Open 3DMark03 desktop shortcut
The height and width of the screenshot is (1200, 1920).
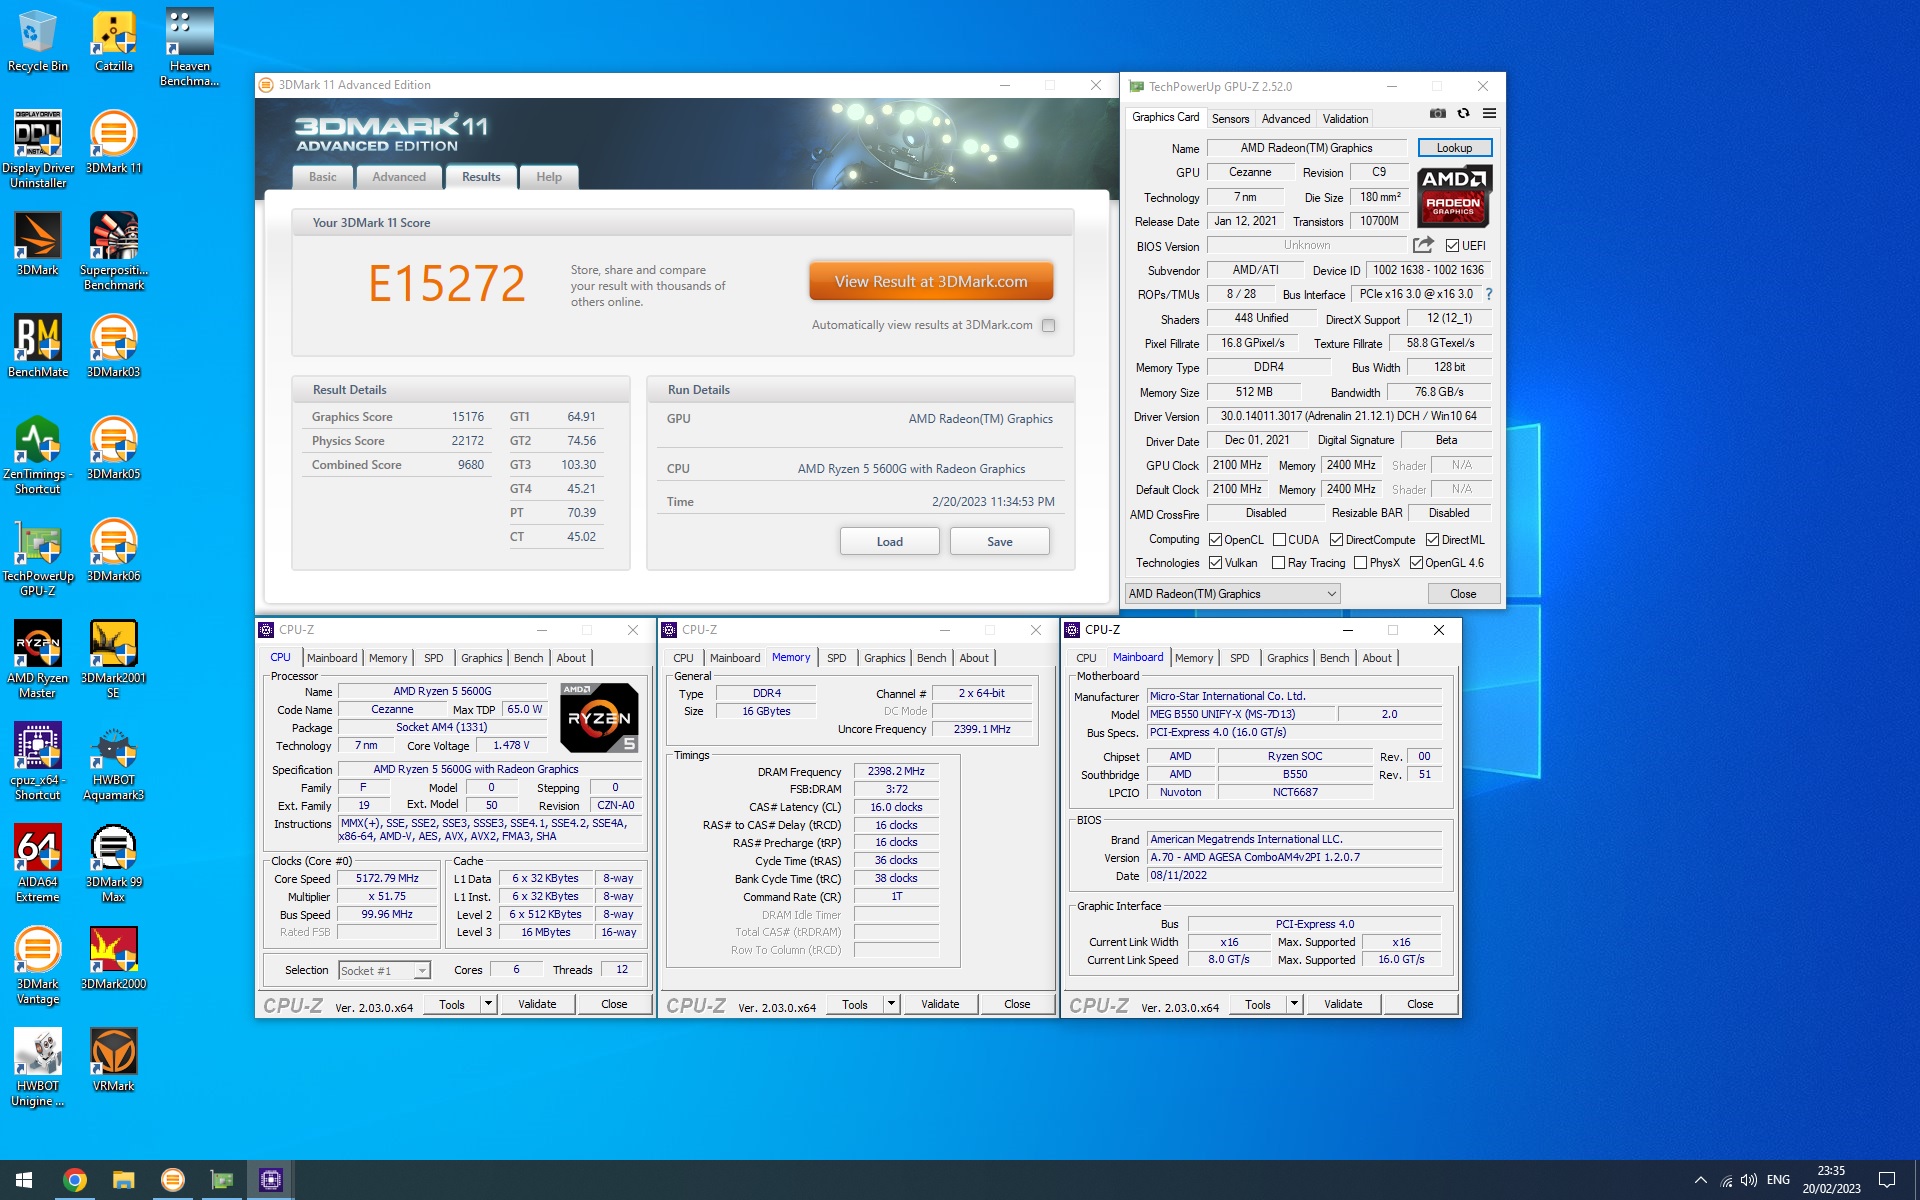click(x=114, y=346)
